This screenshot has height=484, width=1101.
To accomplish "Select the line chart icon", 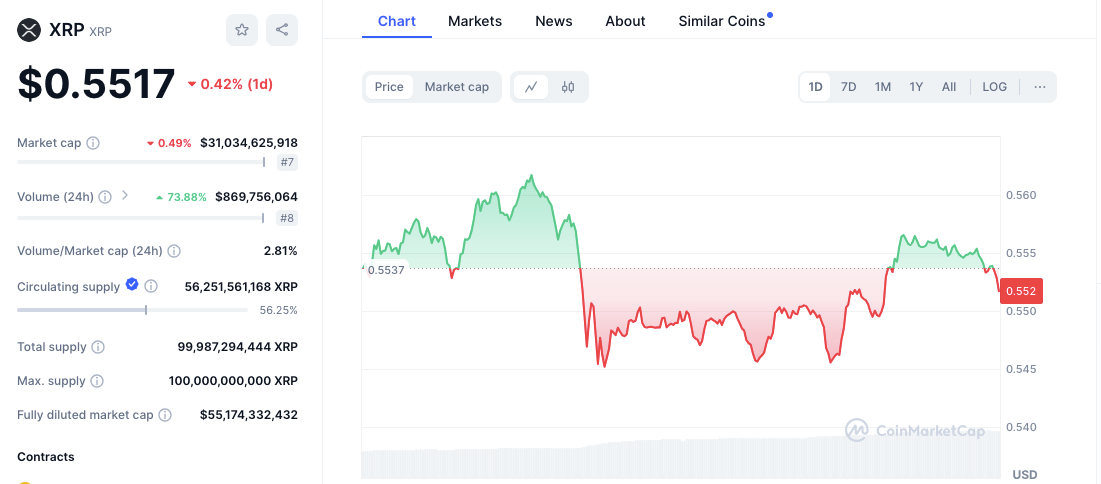I will point(532,87).
